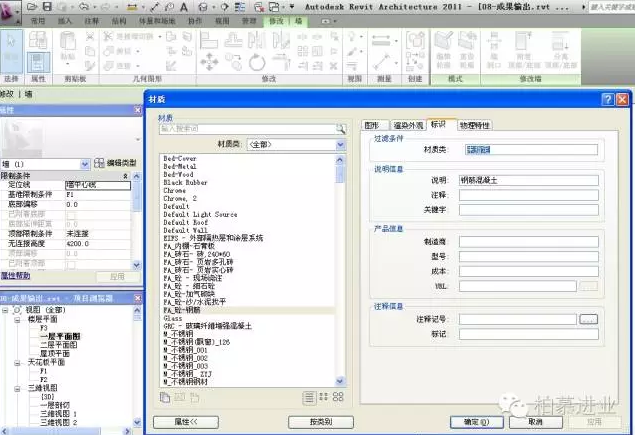Click the search magnifier icon in materials dialog

pos(340,128)
